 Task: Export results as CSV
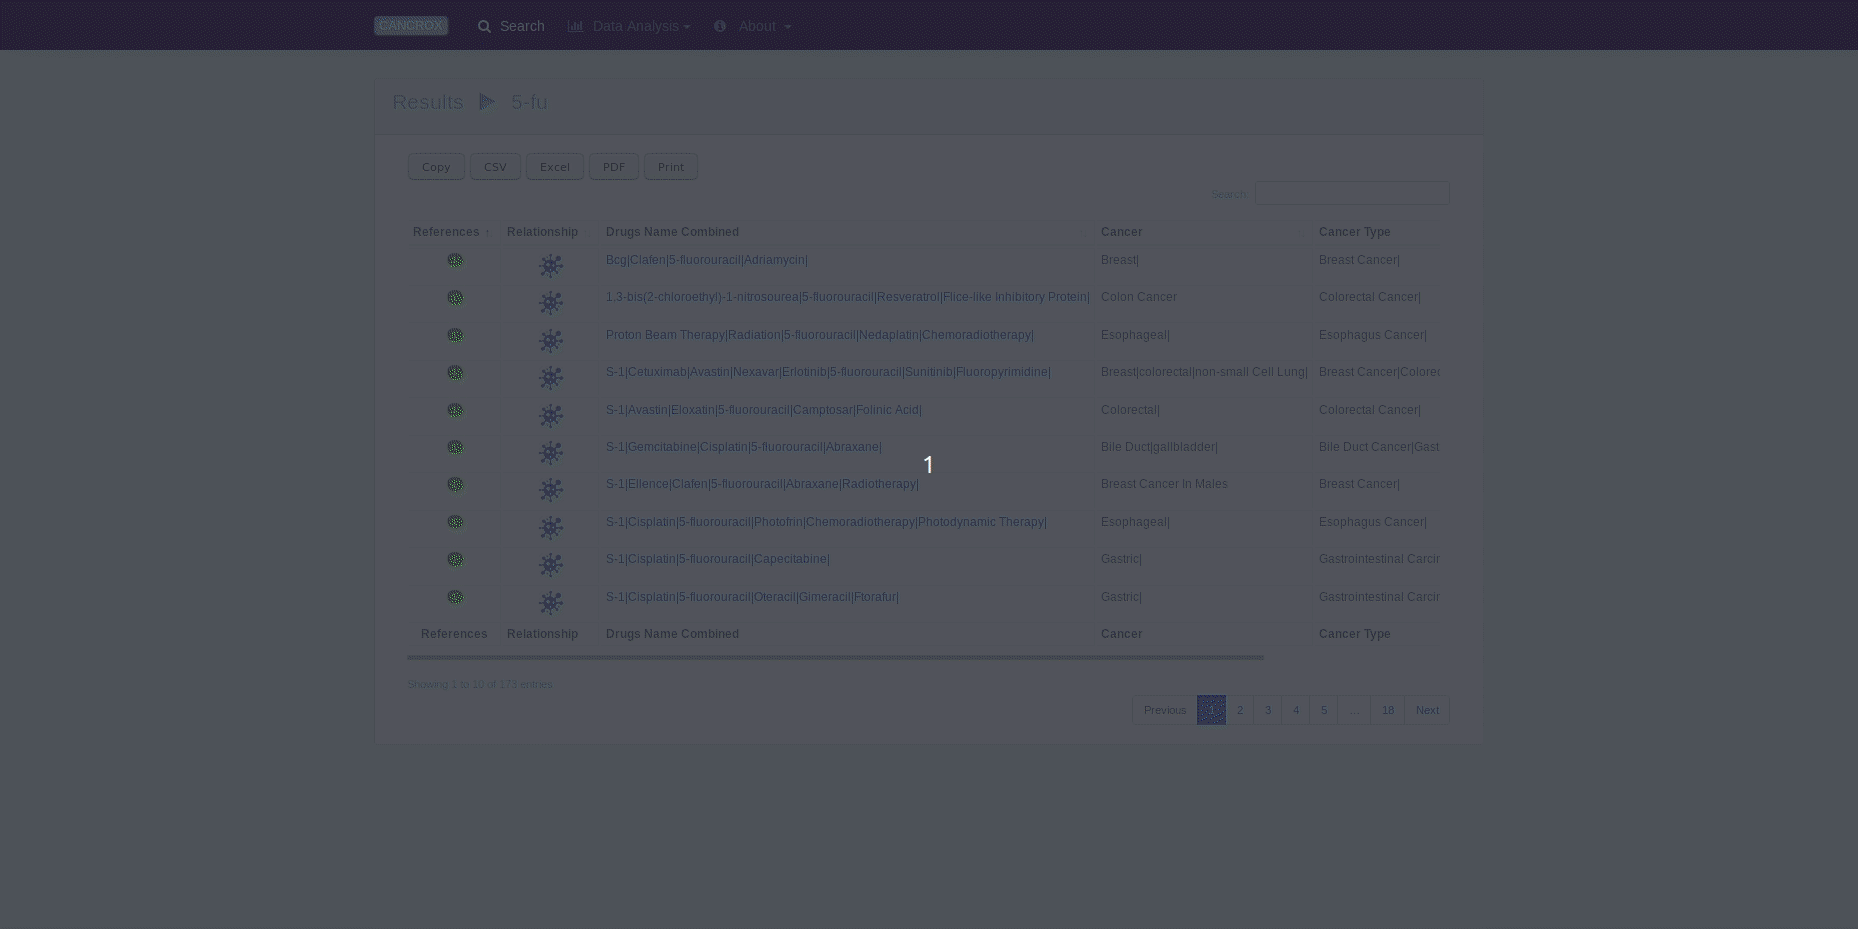(495, 167)
